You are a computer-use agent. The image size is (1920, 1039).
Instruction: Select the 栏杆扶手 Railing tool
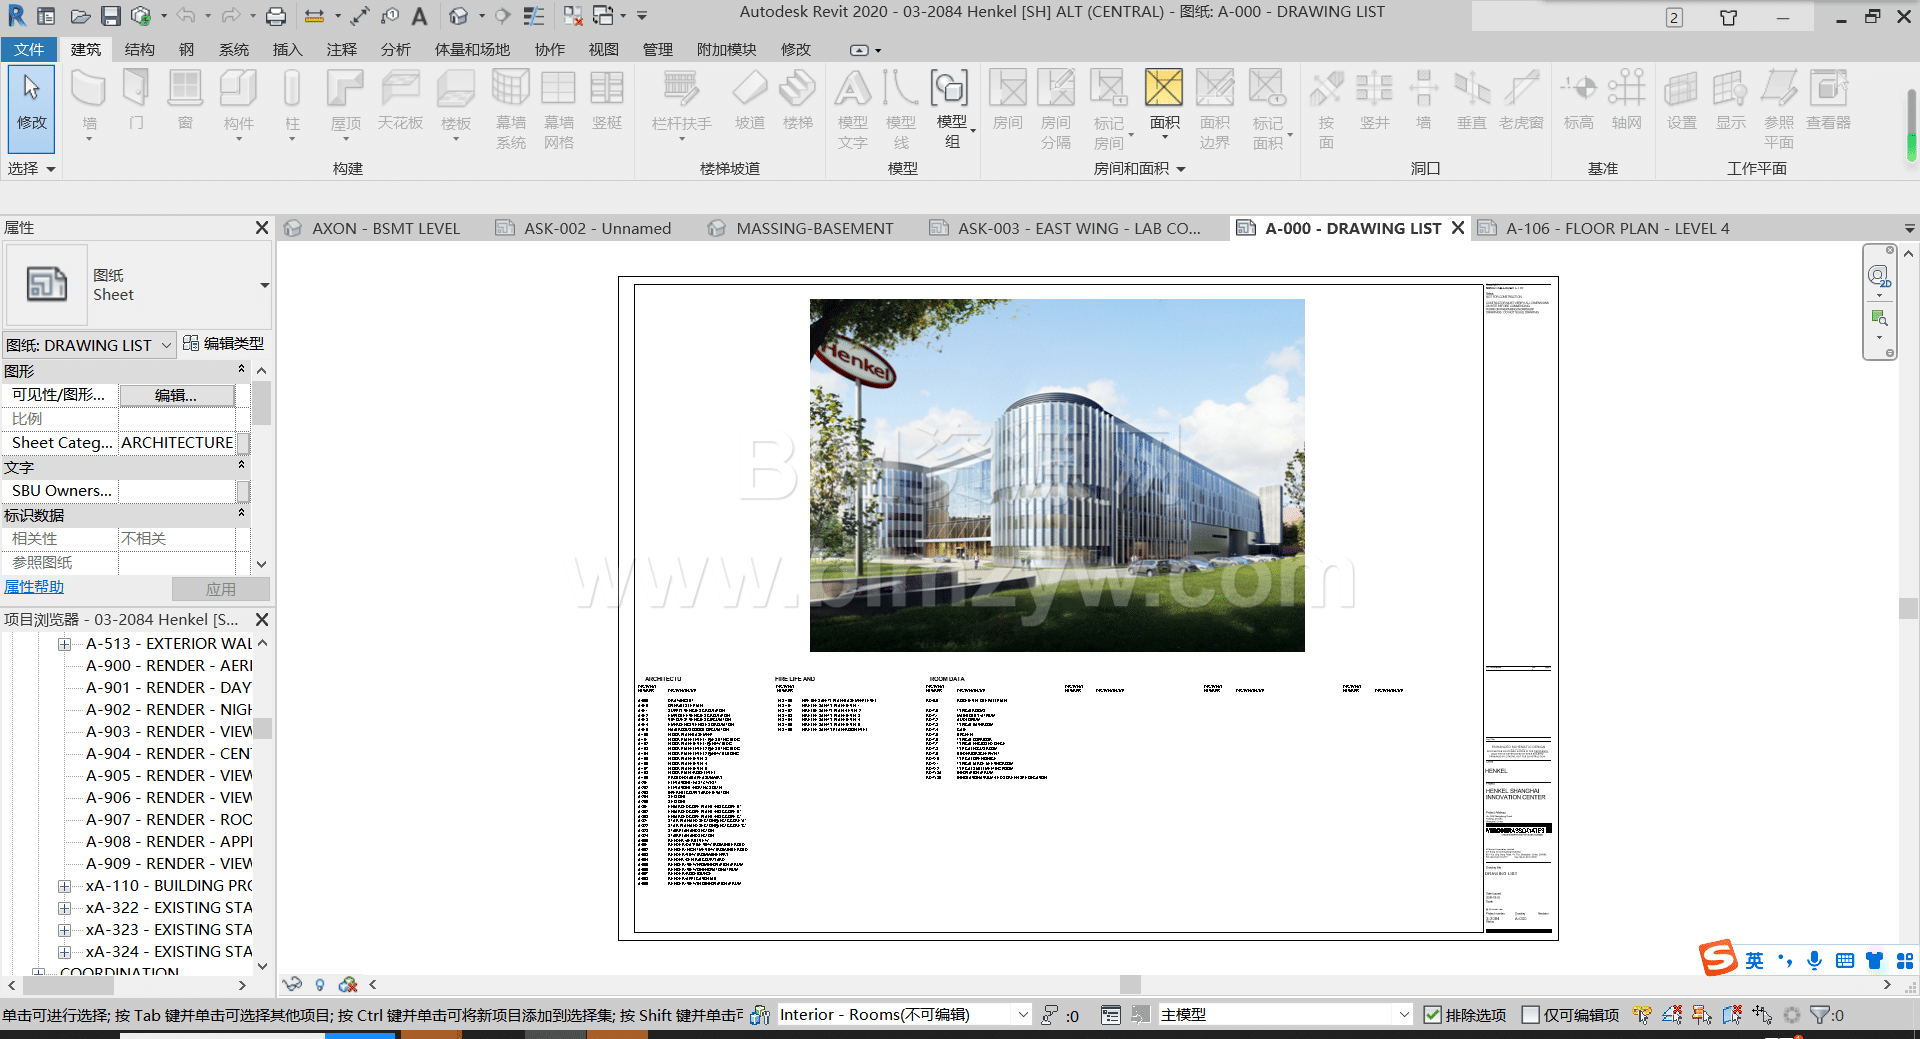pos(682,102)
